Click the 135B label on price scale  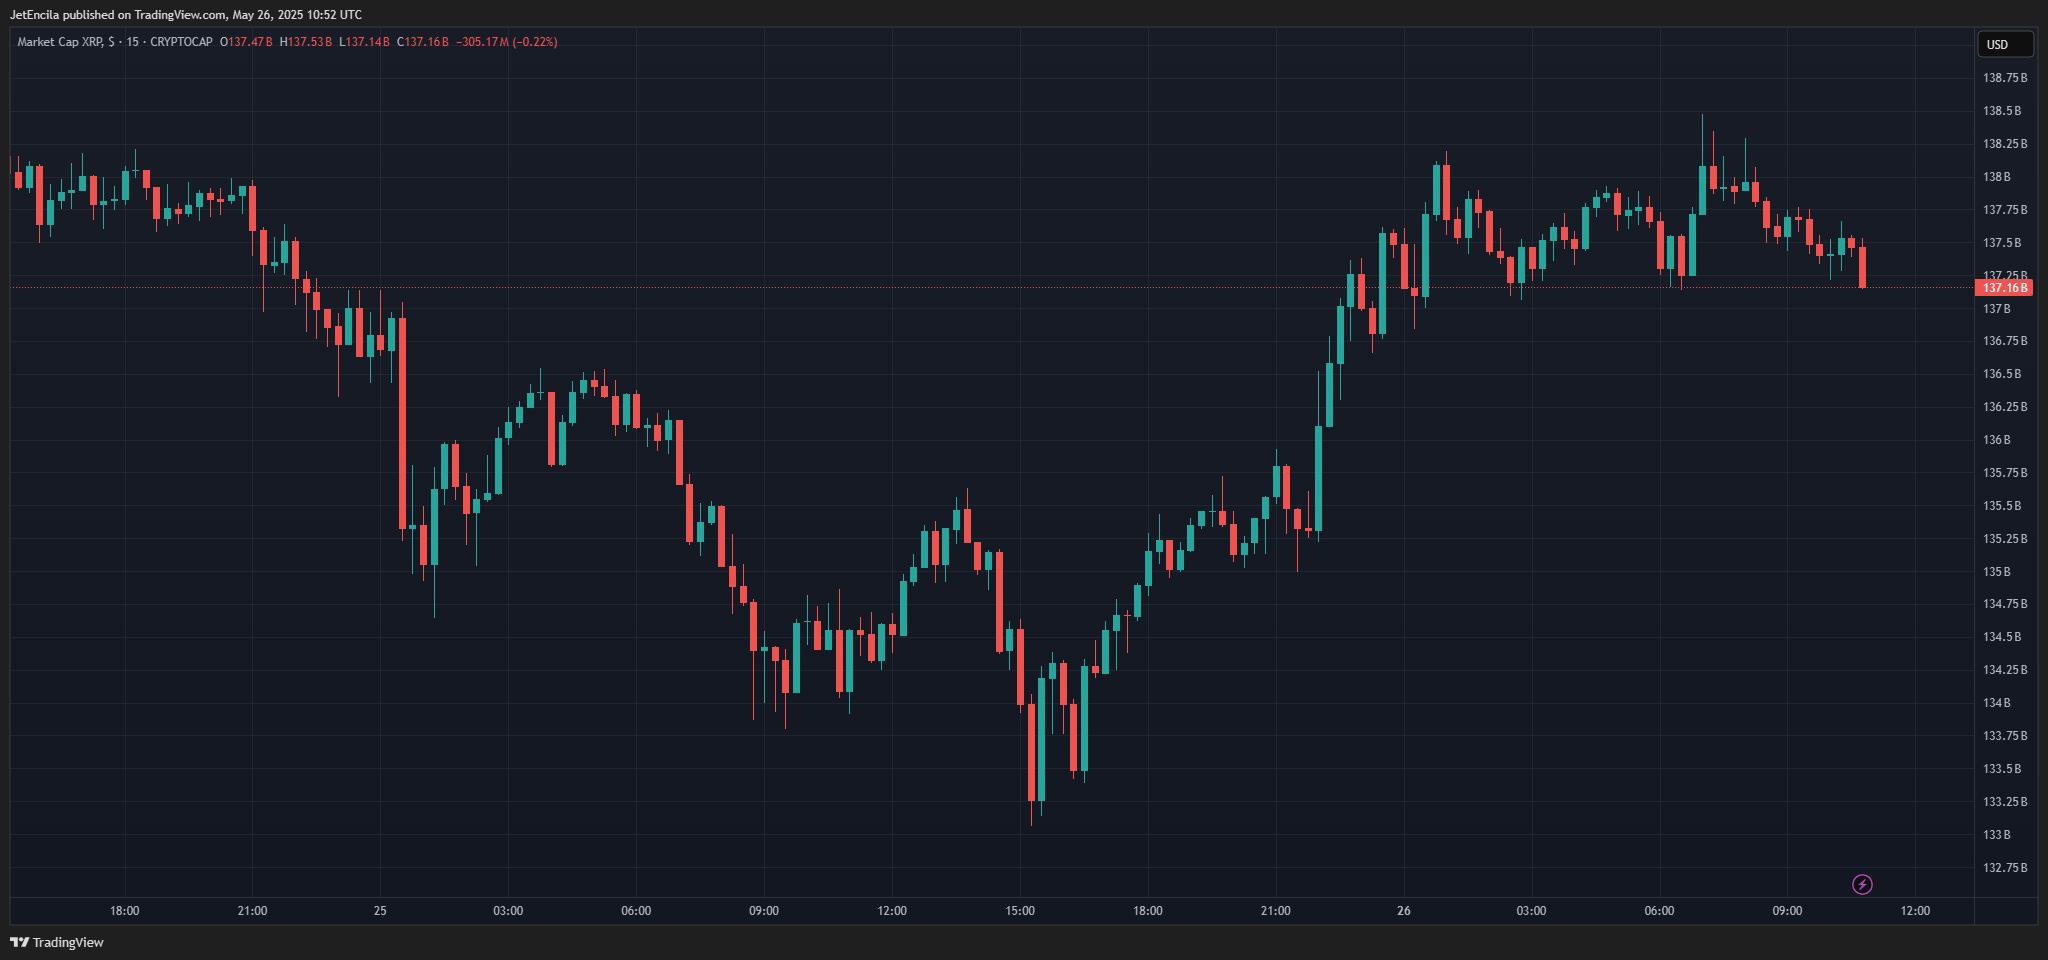coord(1997,572)
